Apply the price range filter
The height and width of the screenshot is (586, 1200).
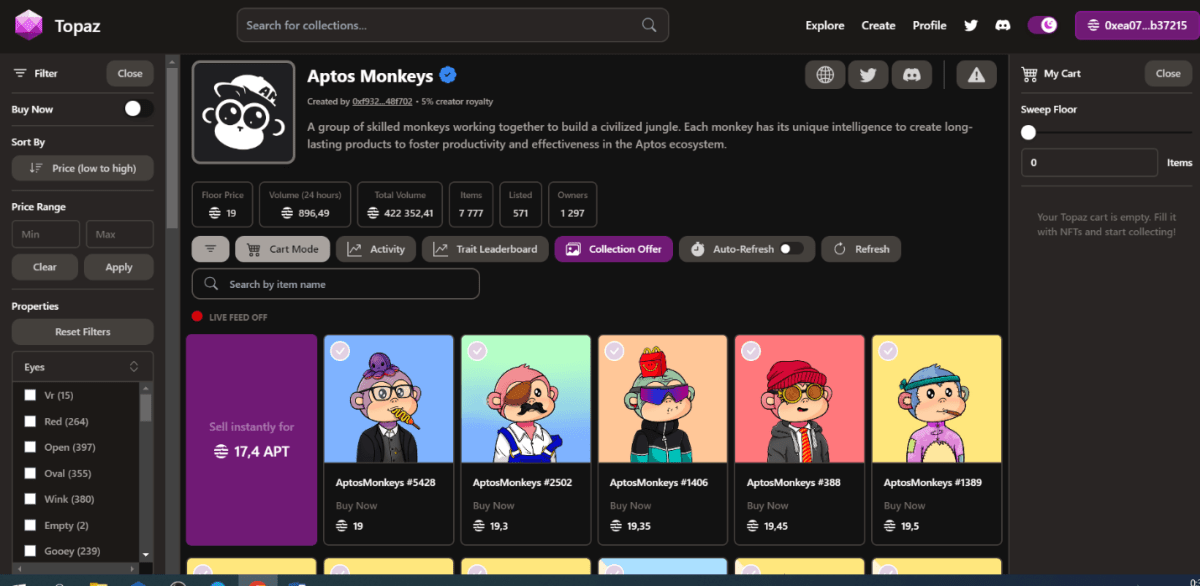[119, 267]
